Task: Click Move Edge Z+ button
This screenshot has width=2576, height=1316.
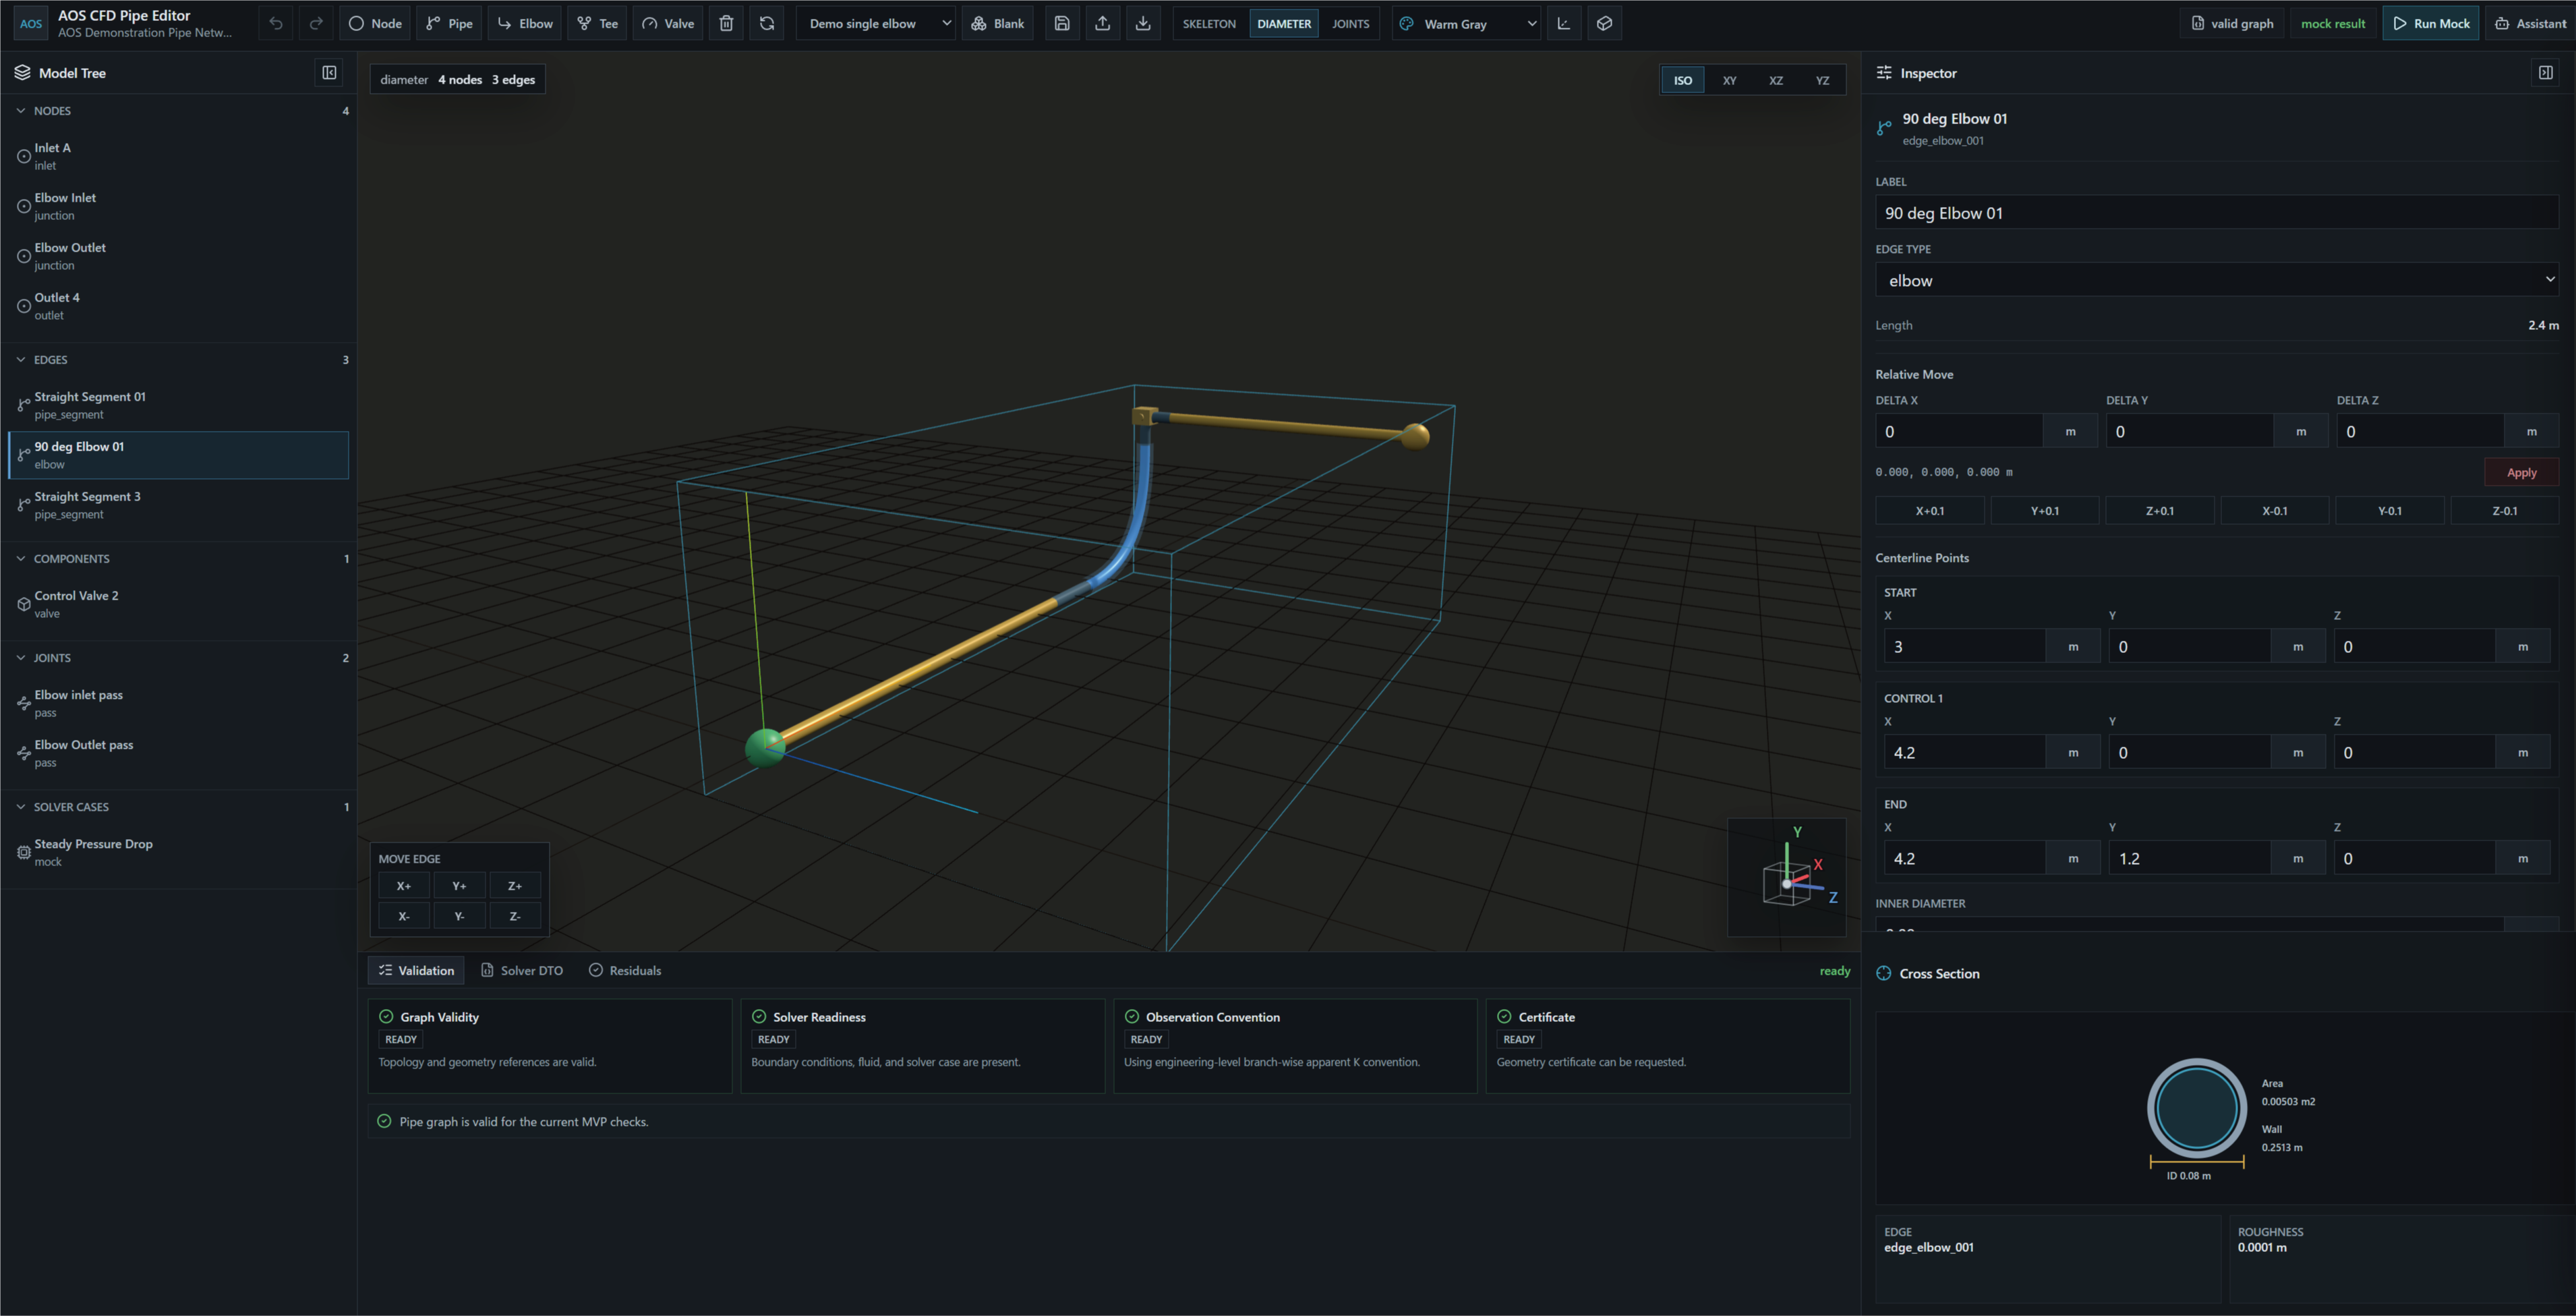Action: coord(515,885)
